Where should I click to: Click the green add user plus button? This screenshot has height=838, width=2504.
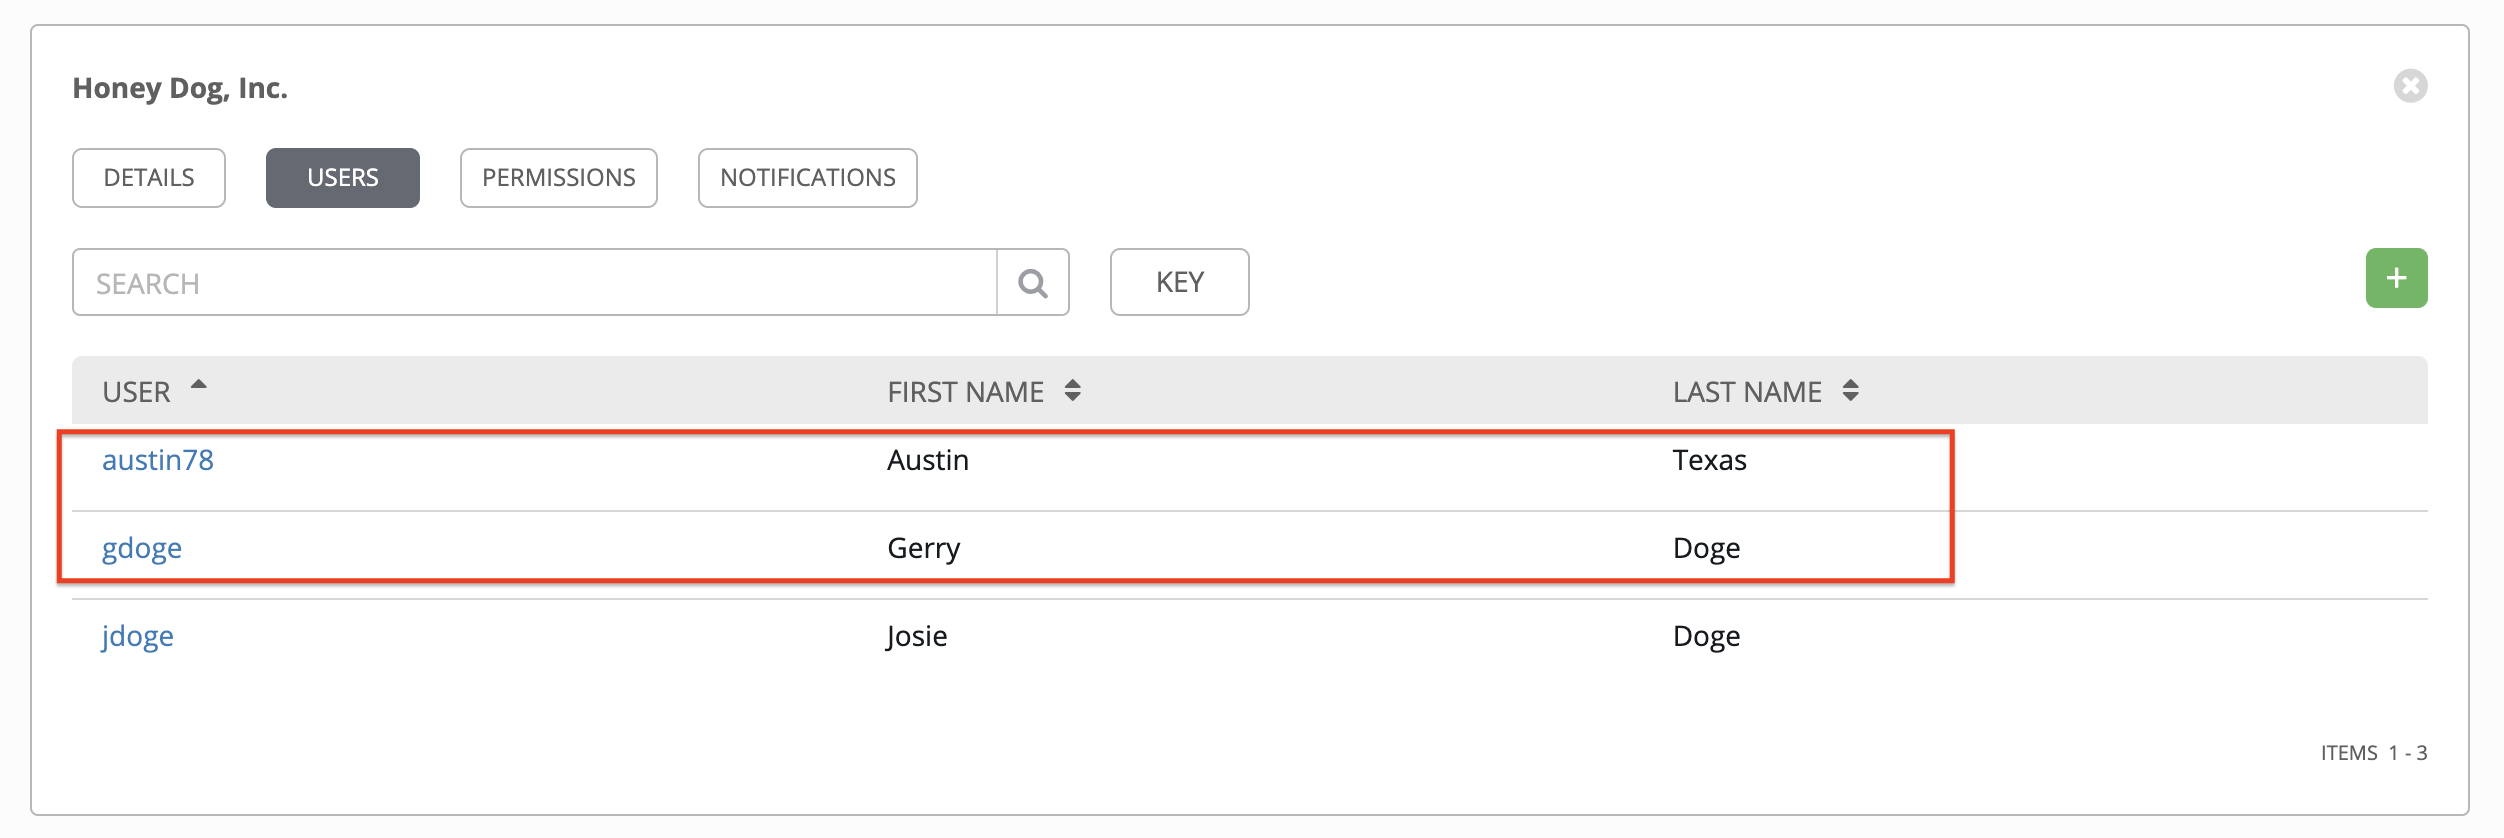[2396, 278]
